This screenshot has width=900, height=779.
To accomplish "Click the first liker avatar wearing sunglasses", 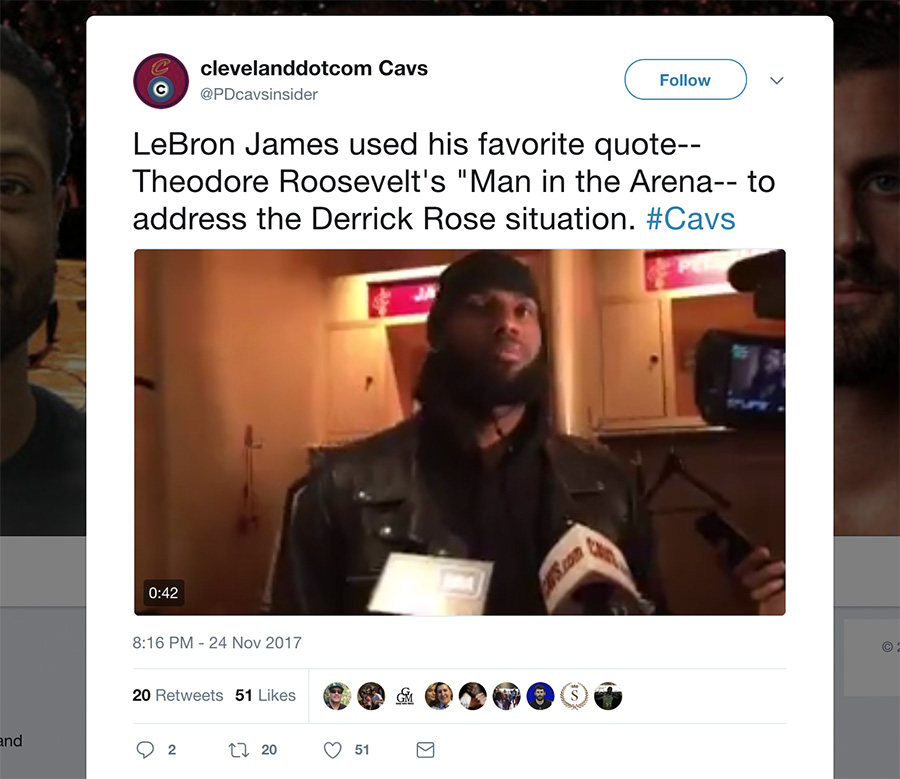I will (337, 696).
